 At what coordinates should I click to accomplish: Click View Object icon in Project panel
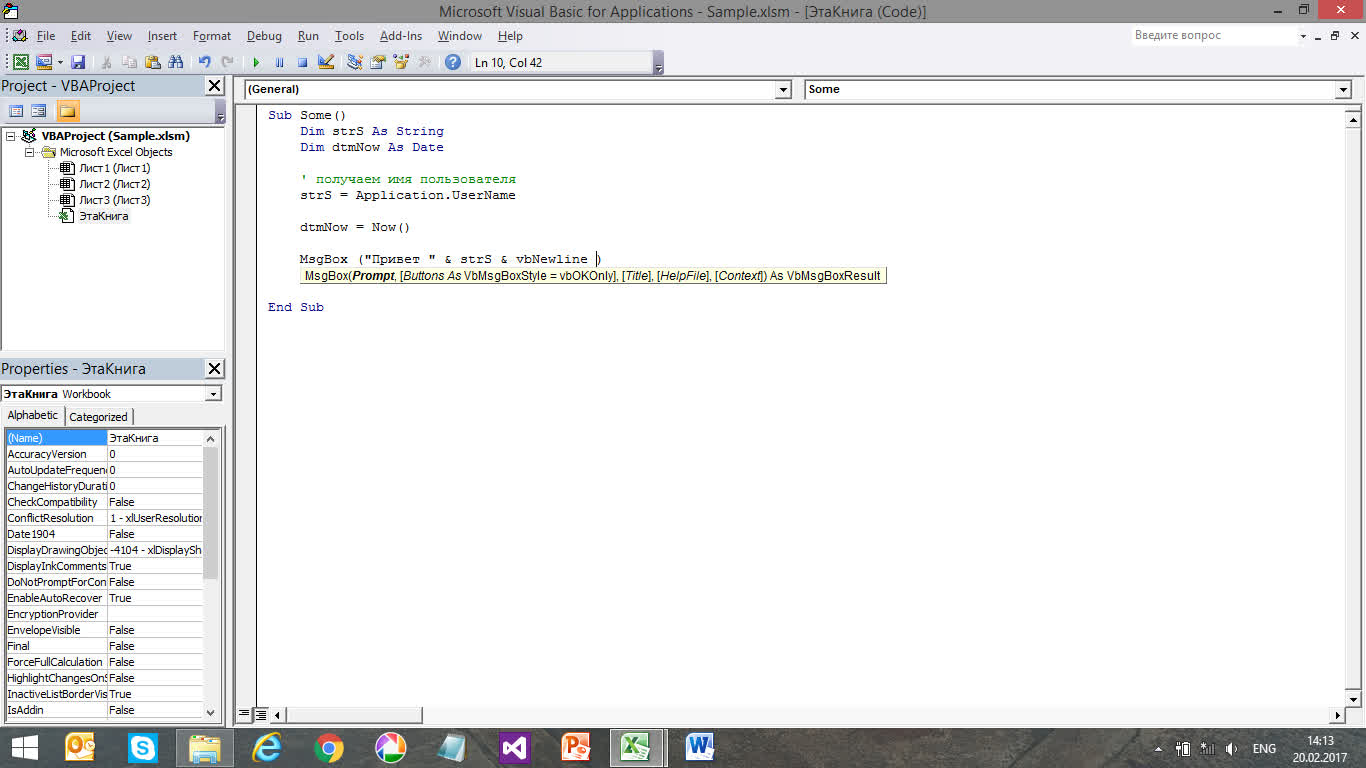click(x=38, y=111)
